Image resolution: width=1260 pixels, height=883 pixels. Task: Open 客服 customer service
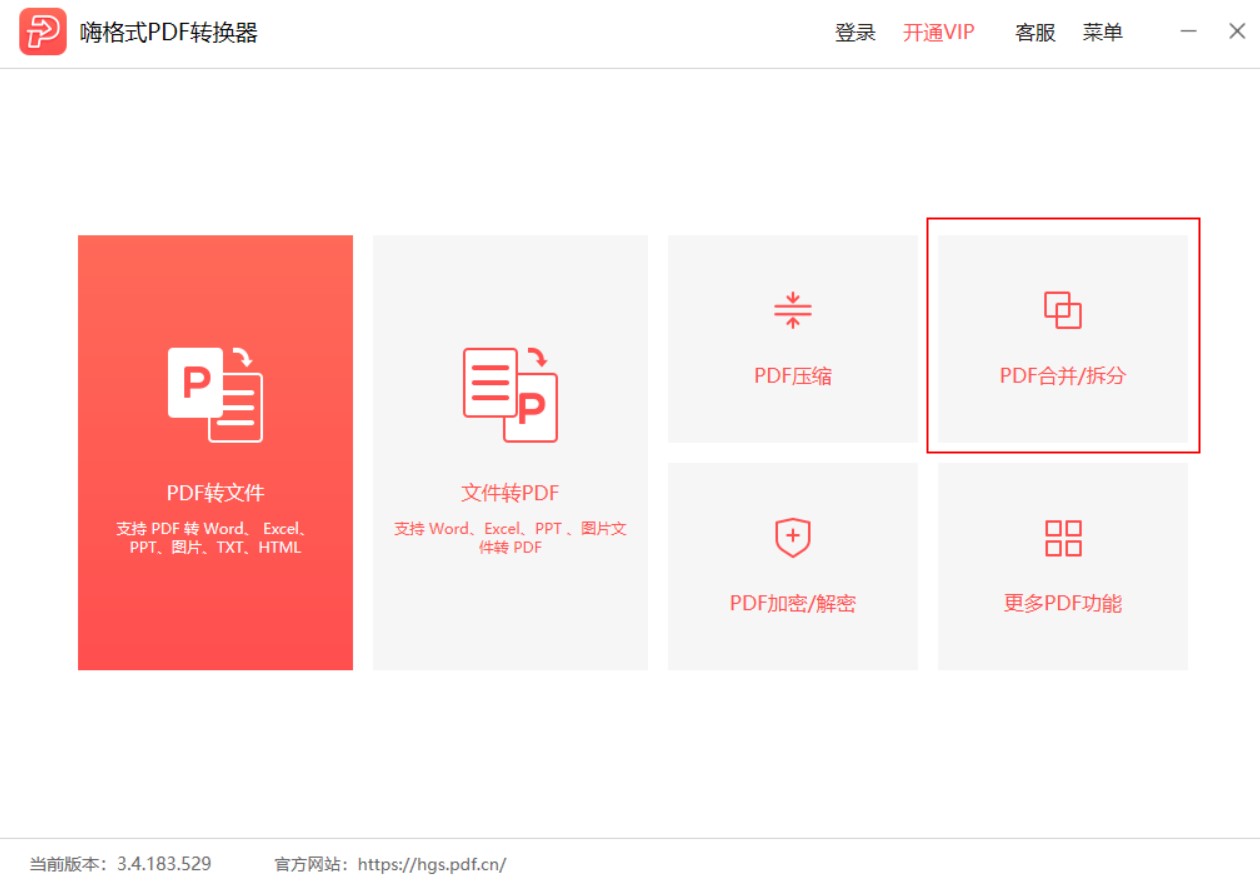[1035, 32]
